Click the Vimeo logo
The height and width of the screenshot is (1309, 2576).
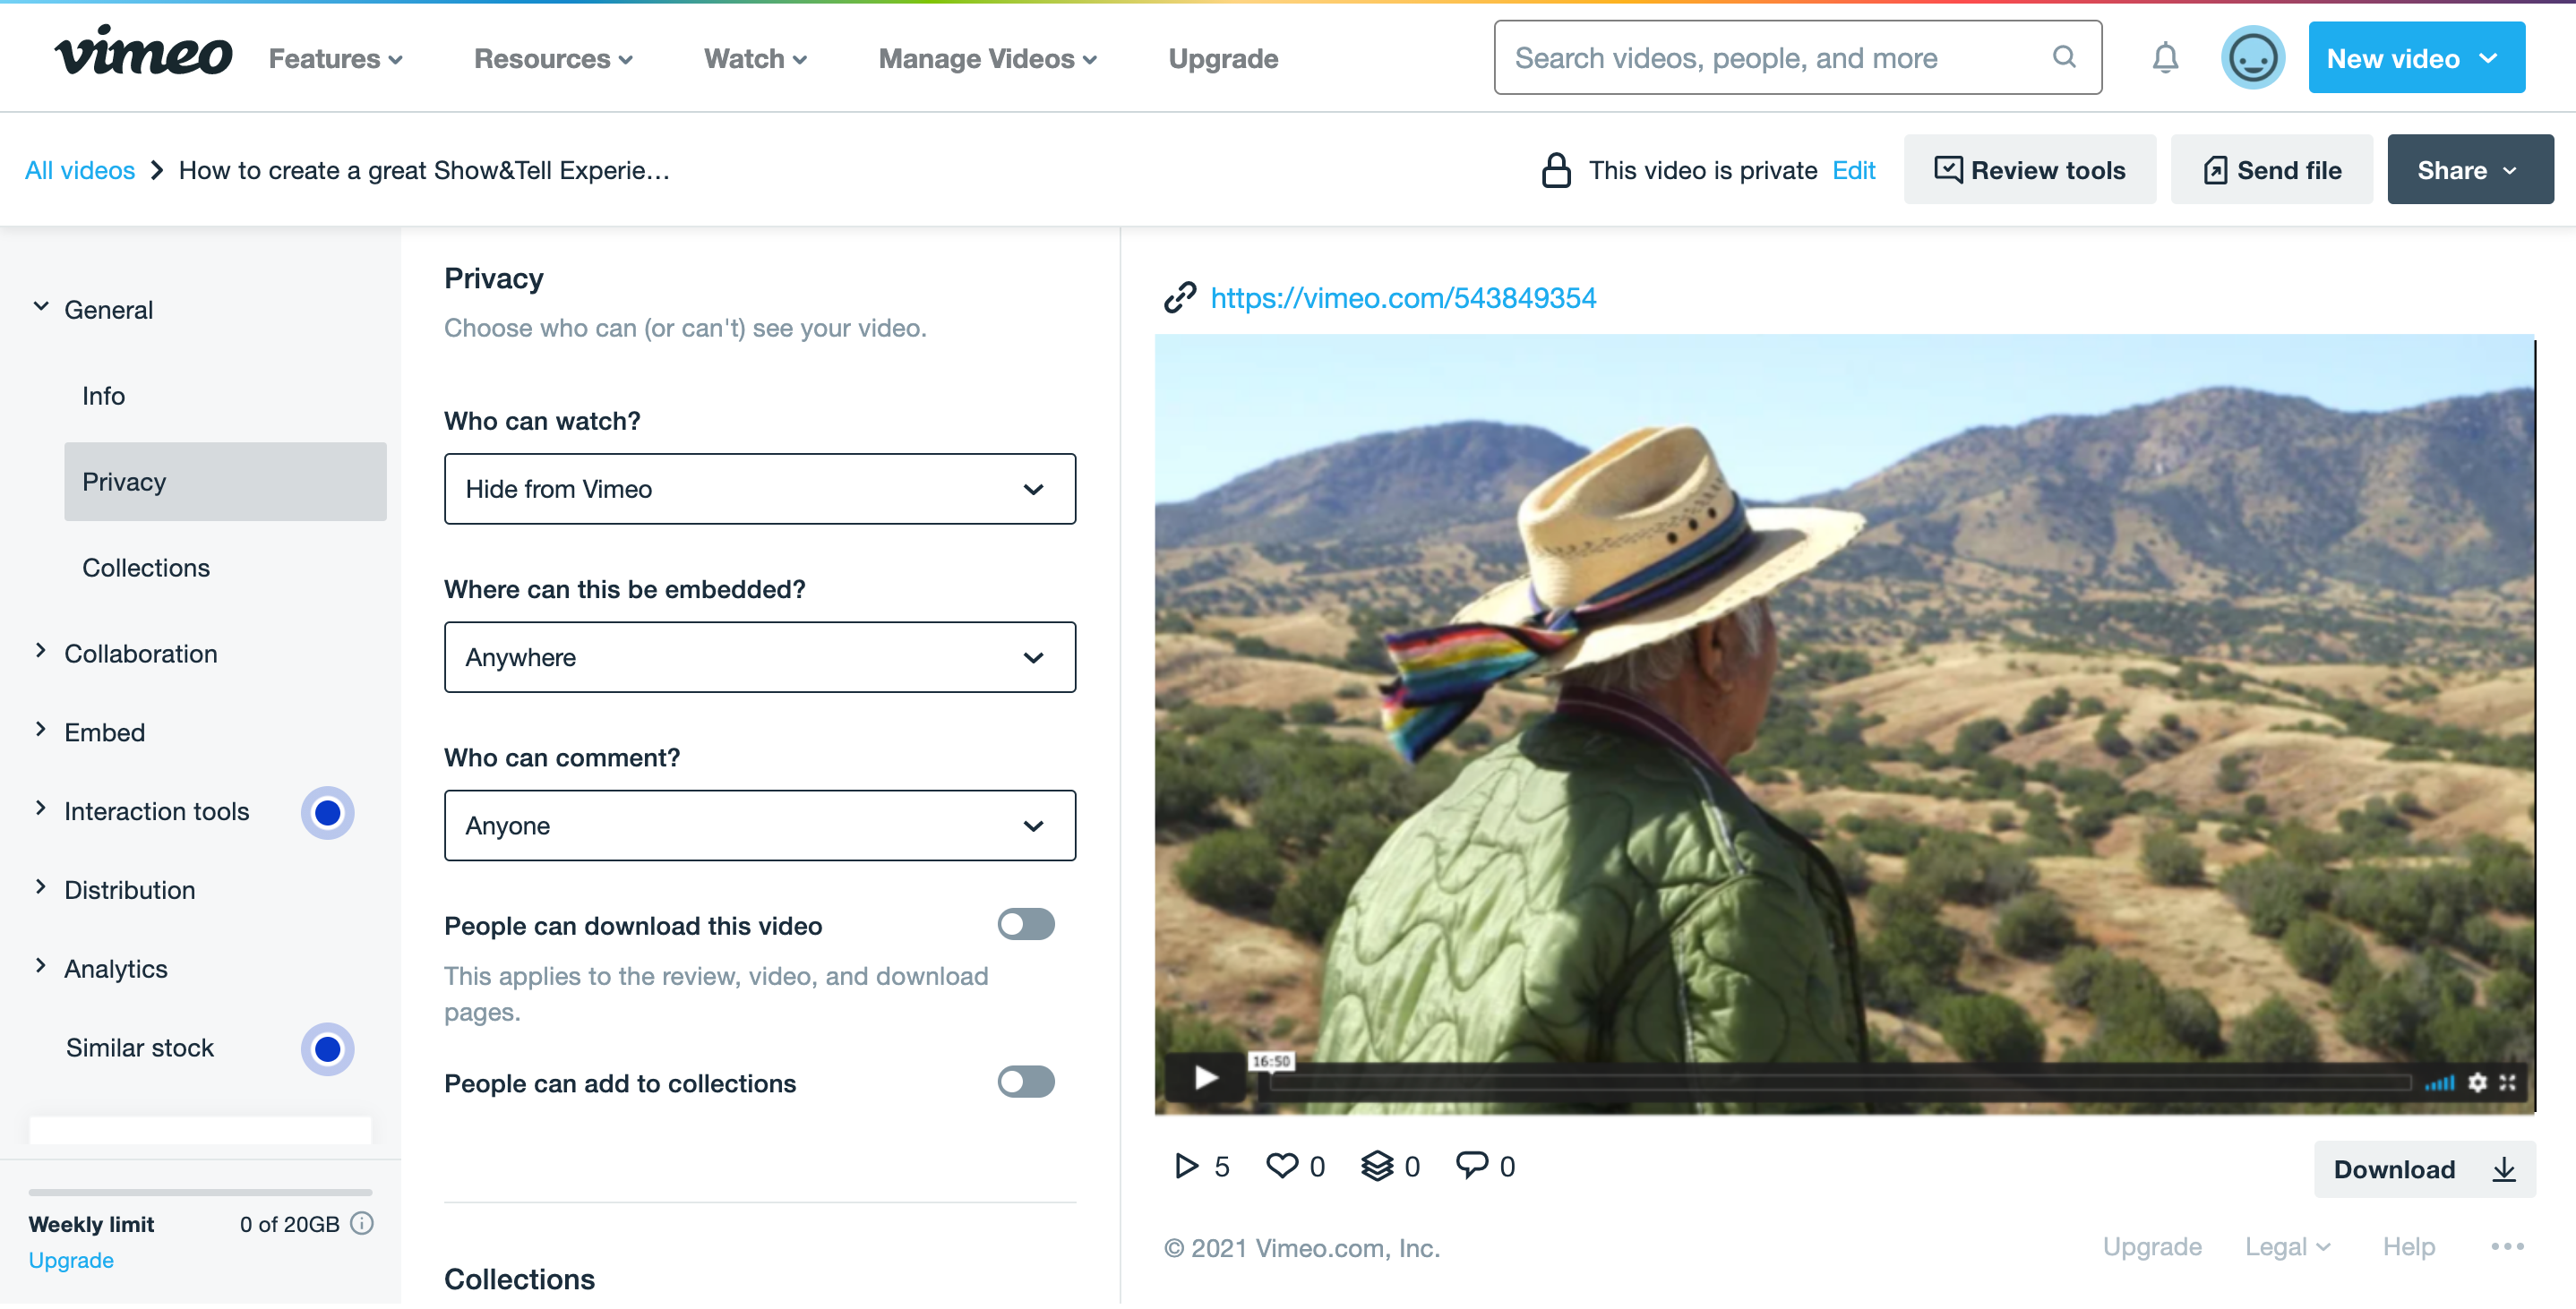pyautogui.click(x=143, y=52)
